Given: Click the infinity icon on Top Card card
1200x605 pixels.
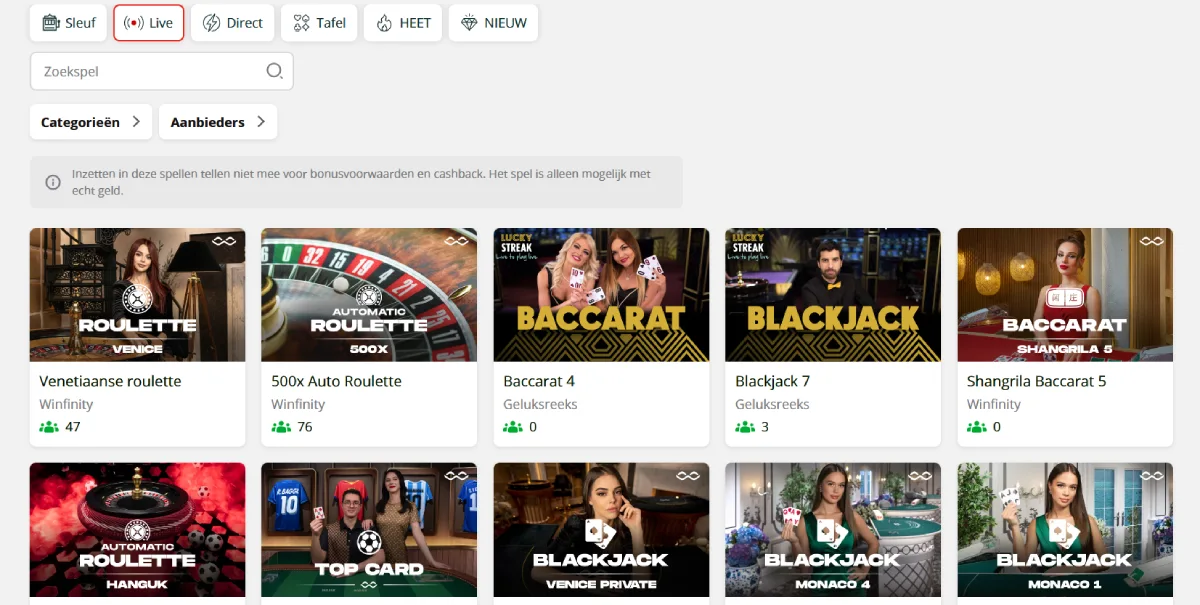Looking at the screenshot, I should [456, 476].
